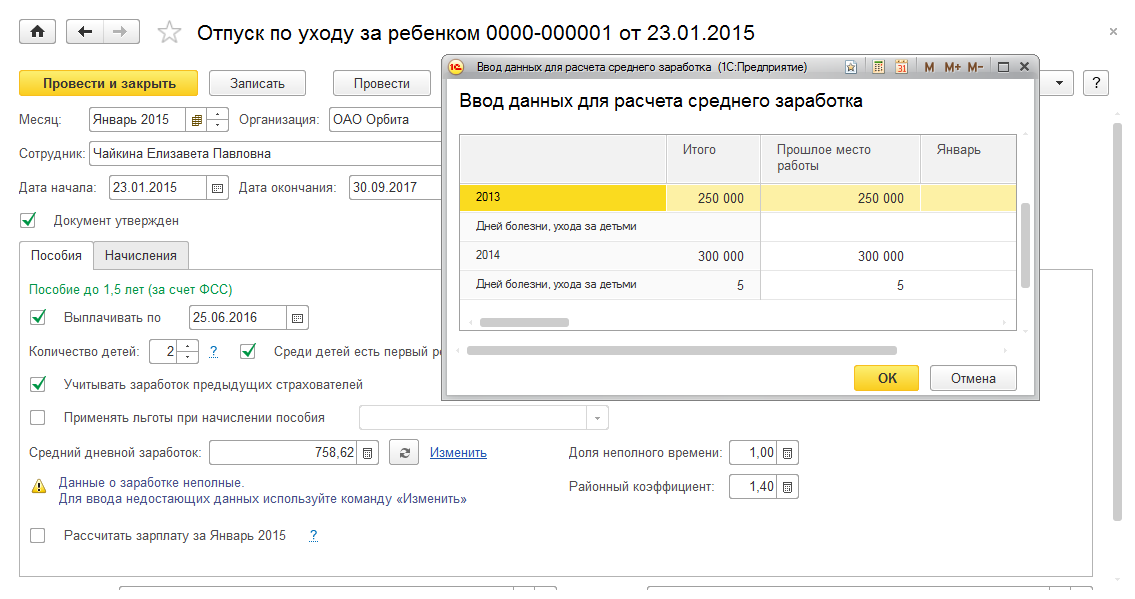The width and height of the screenshot is (1135, 599).
Task: Open the calendar icon in dialog title bar
Action: pos(901,67)
